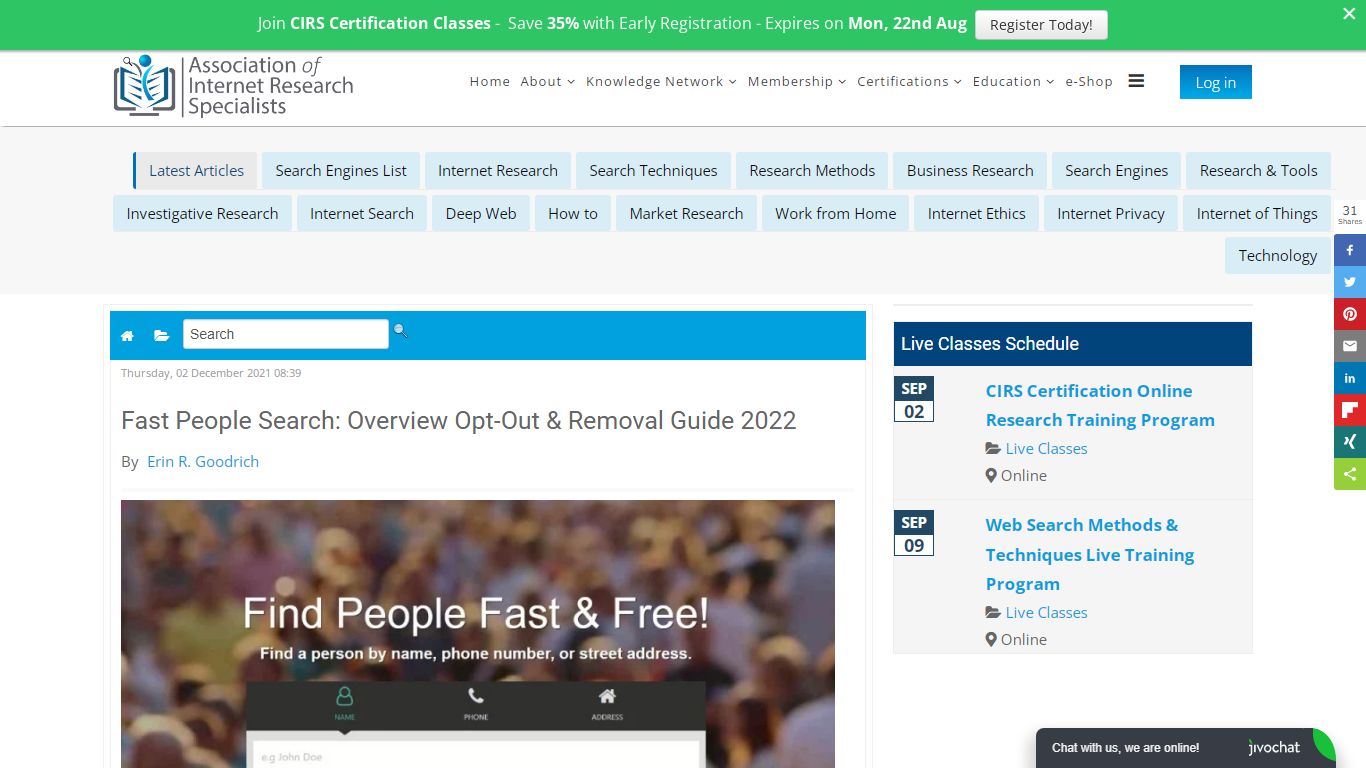Expand the About dropdown menu

tap(547, 81)
